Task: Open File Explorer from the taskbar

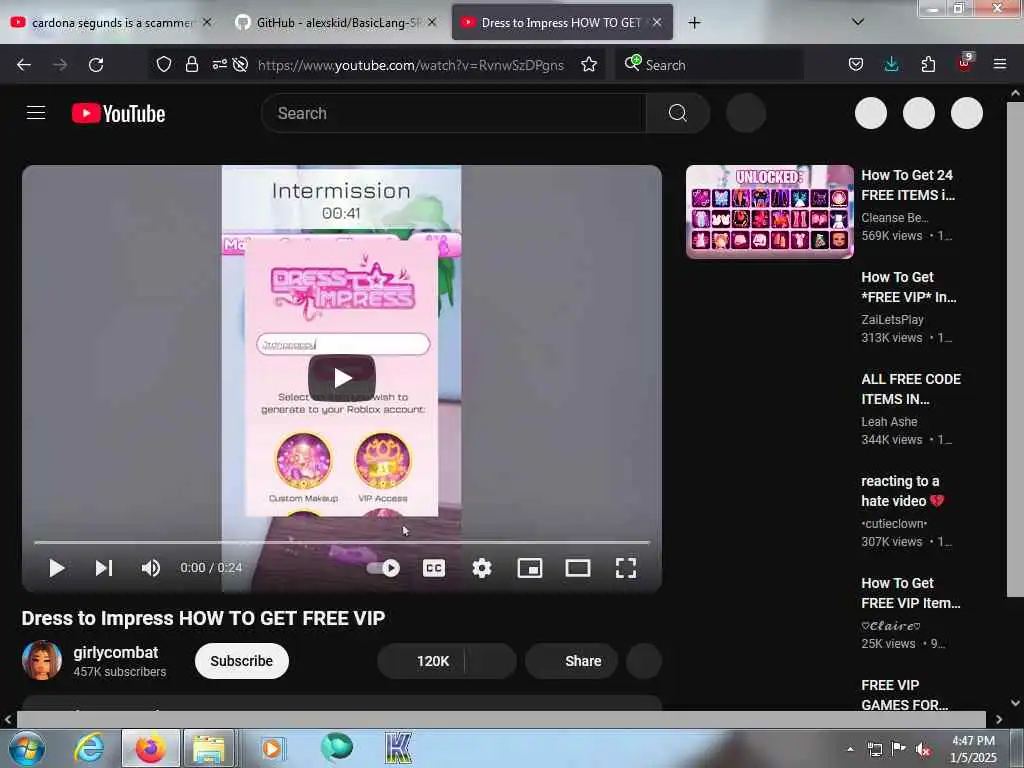Action: pyautogui.click(x=209, y=748)
